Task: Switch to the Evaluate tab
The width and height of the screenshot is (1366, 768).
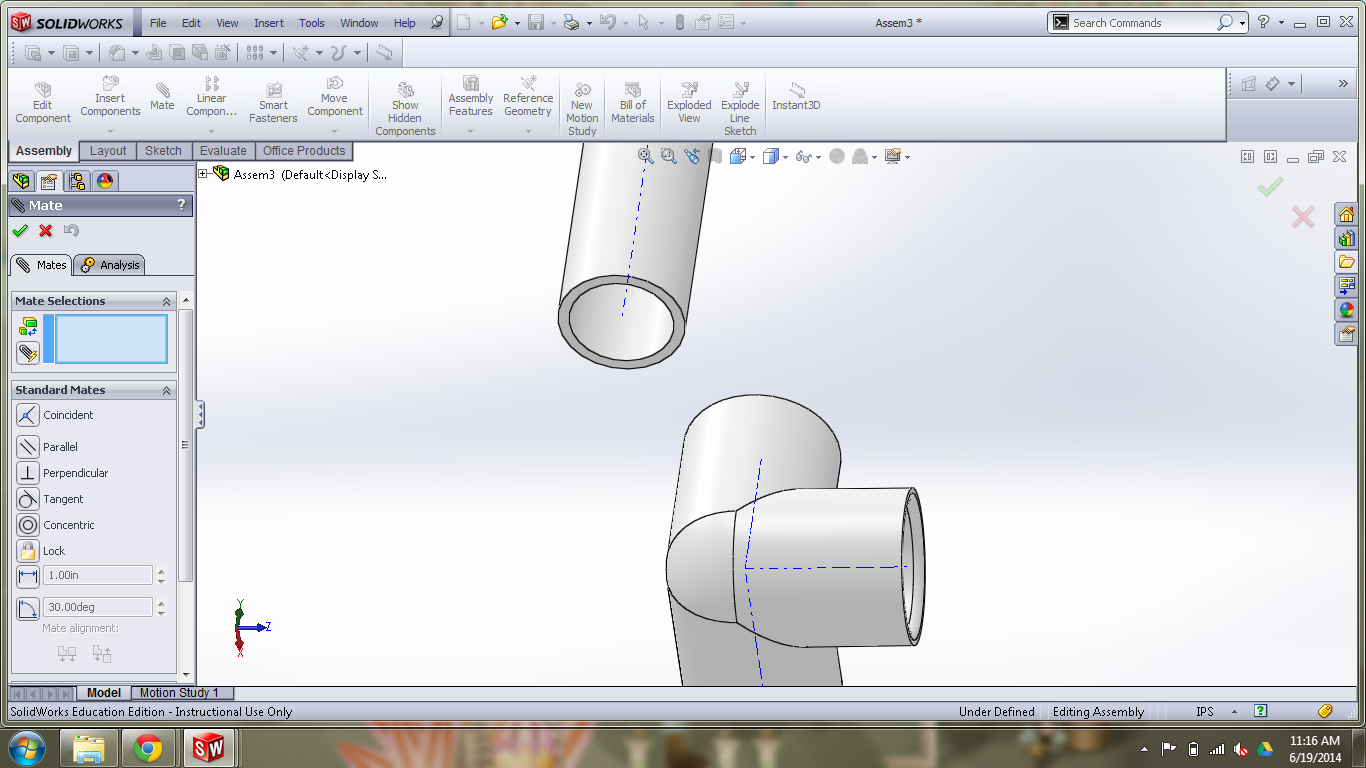Action: tap(223, 151)
